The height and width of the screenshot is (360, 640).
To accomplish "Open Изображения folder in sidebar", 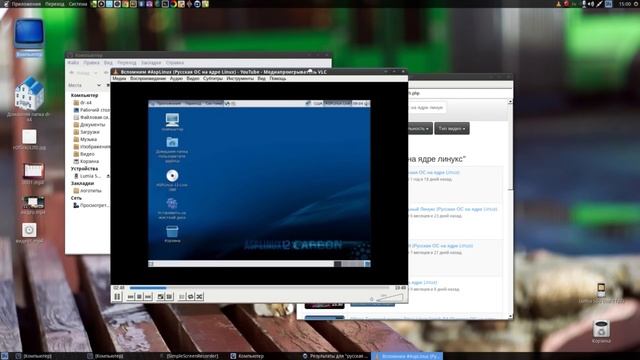I will pos(91,147).
